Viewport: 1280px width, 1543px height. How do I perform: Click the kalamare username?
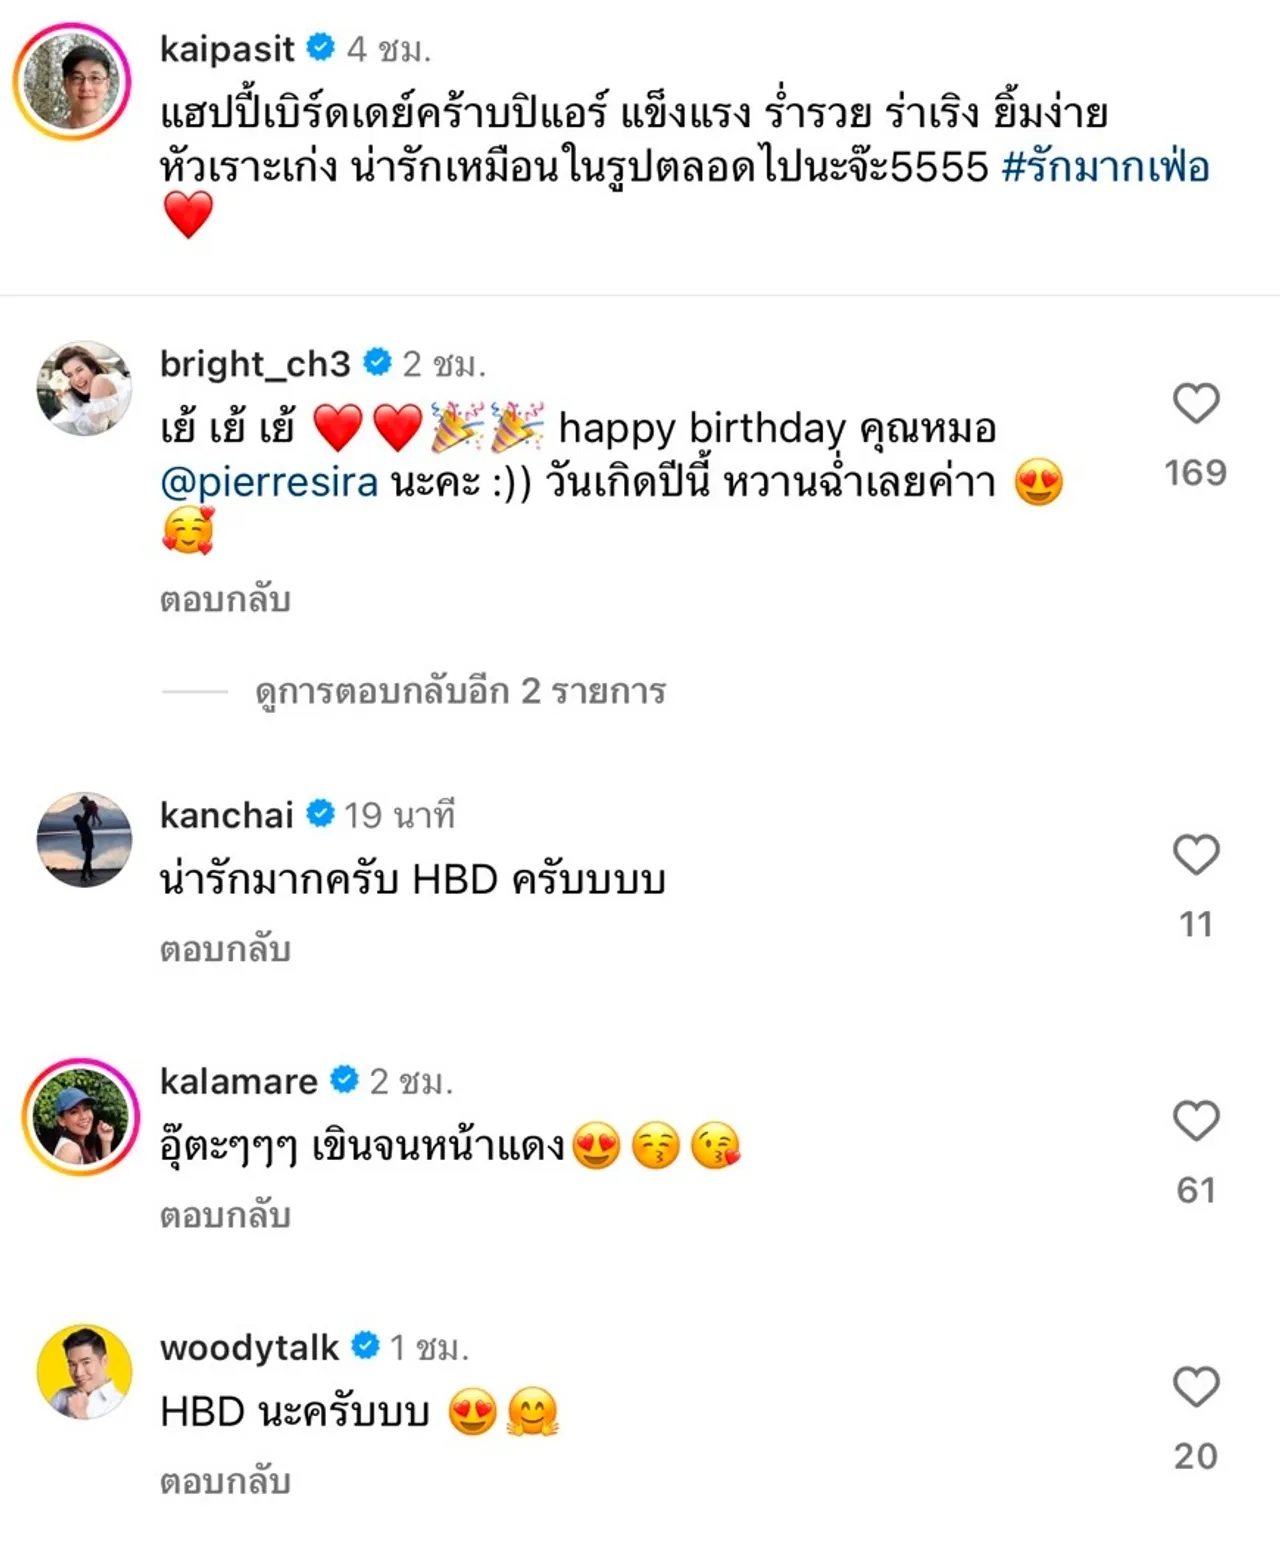pos(238,1081)
